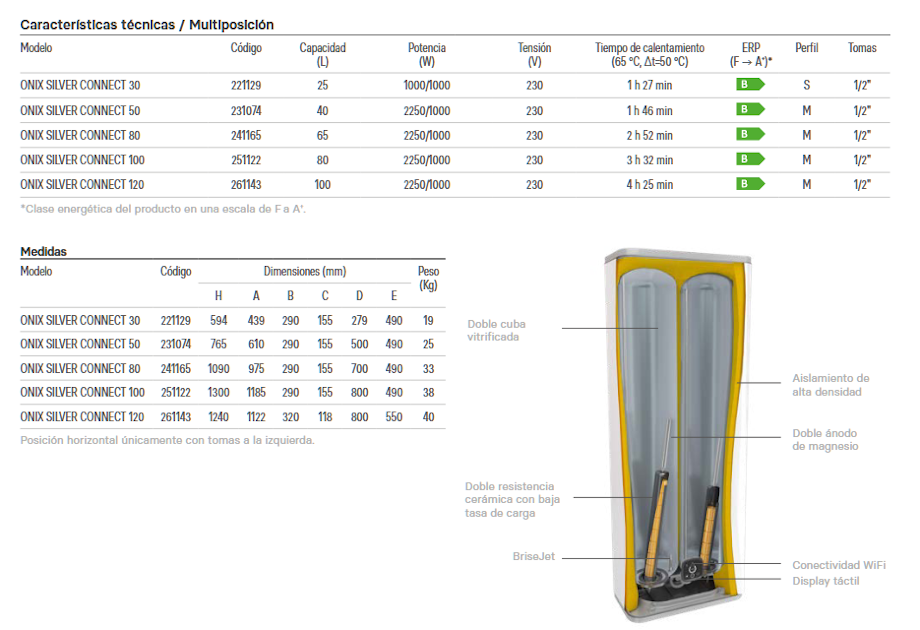The width and height of the screenshot is (920, 630).
Task: Click the ERP B badge for ONIX SILVER CONNECT 50
Action: [x=750, y=110]
